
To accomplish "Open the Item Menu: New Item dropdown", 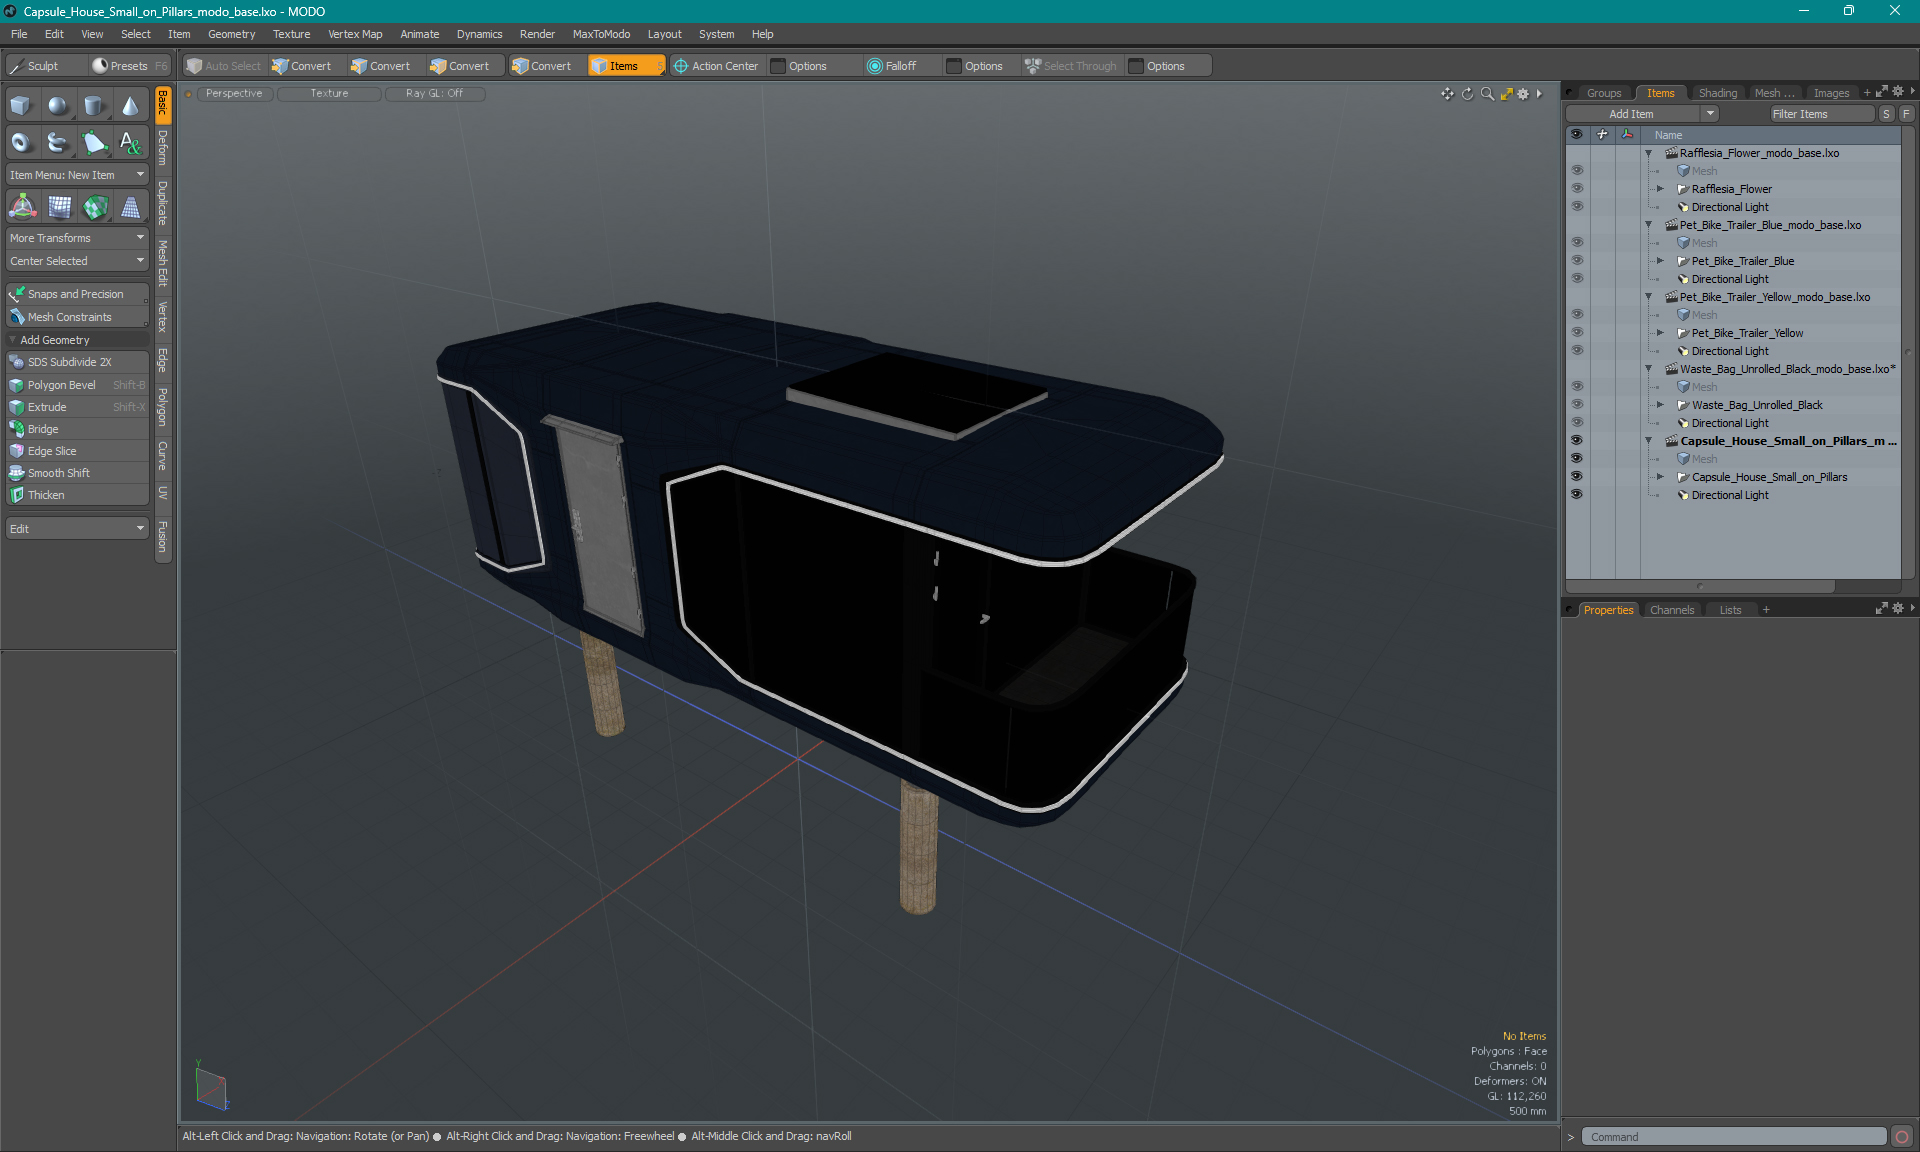I will 77,175.
